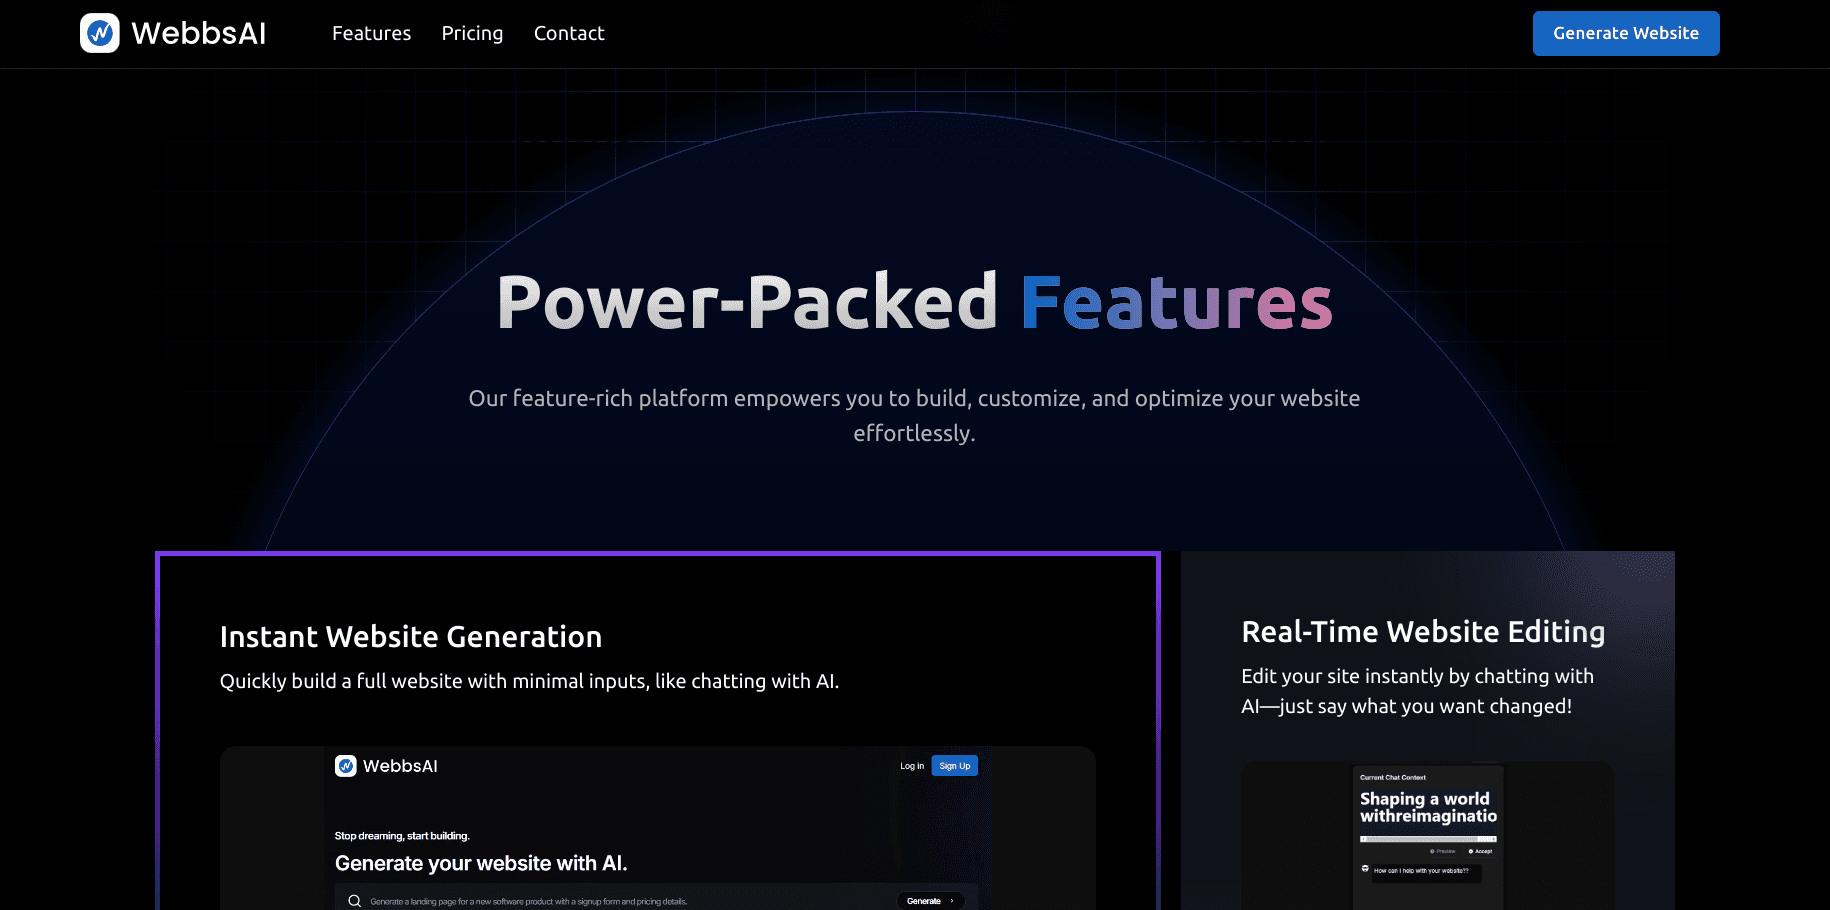The height and width of the screenshot is (910, 1830).
Task: Go to the Pricing page link
Action: click(x=472, y=33)
